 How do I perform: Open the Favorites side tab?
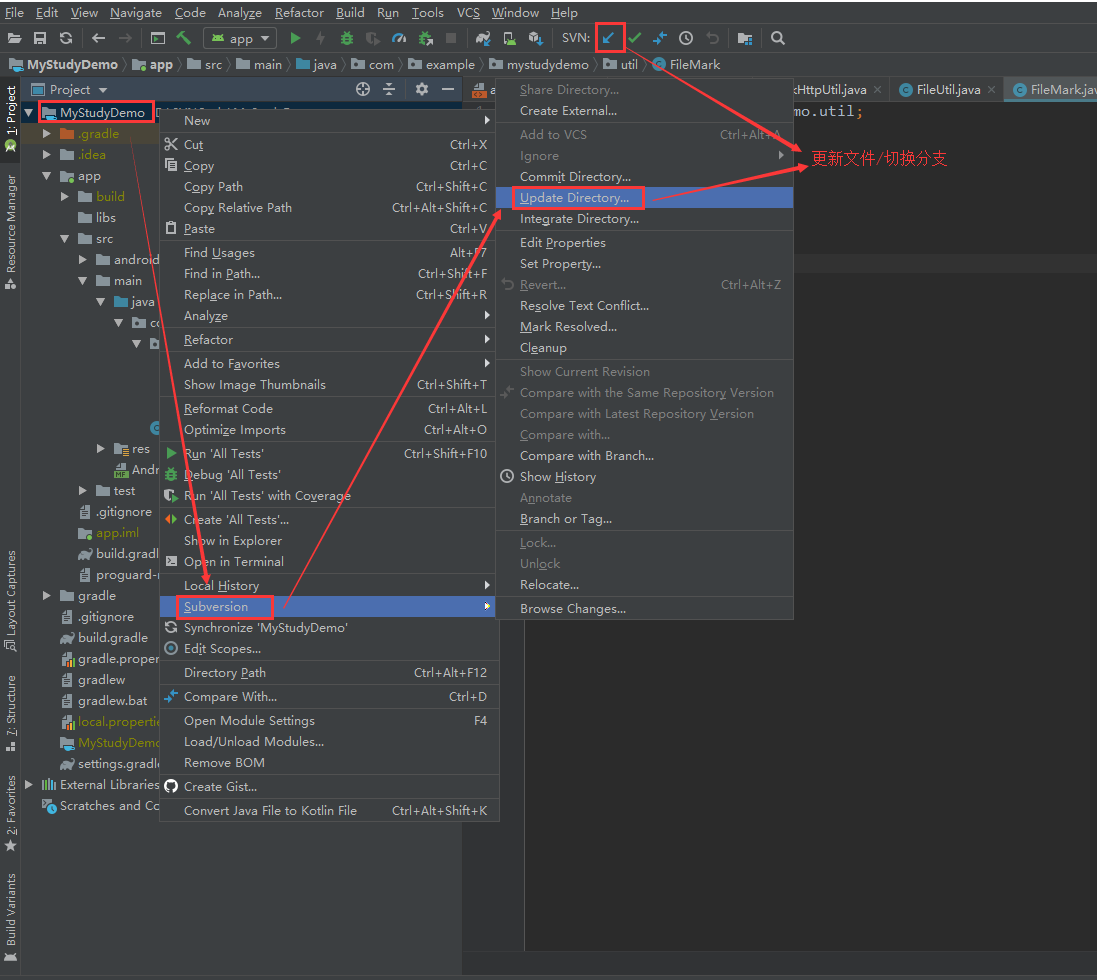point(10,813)
